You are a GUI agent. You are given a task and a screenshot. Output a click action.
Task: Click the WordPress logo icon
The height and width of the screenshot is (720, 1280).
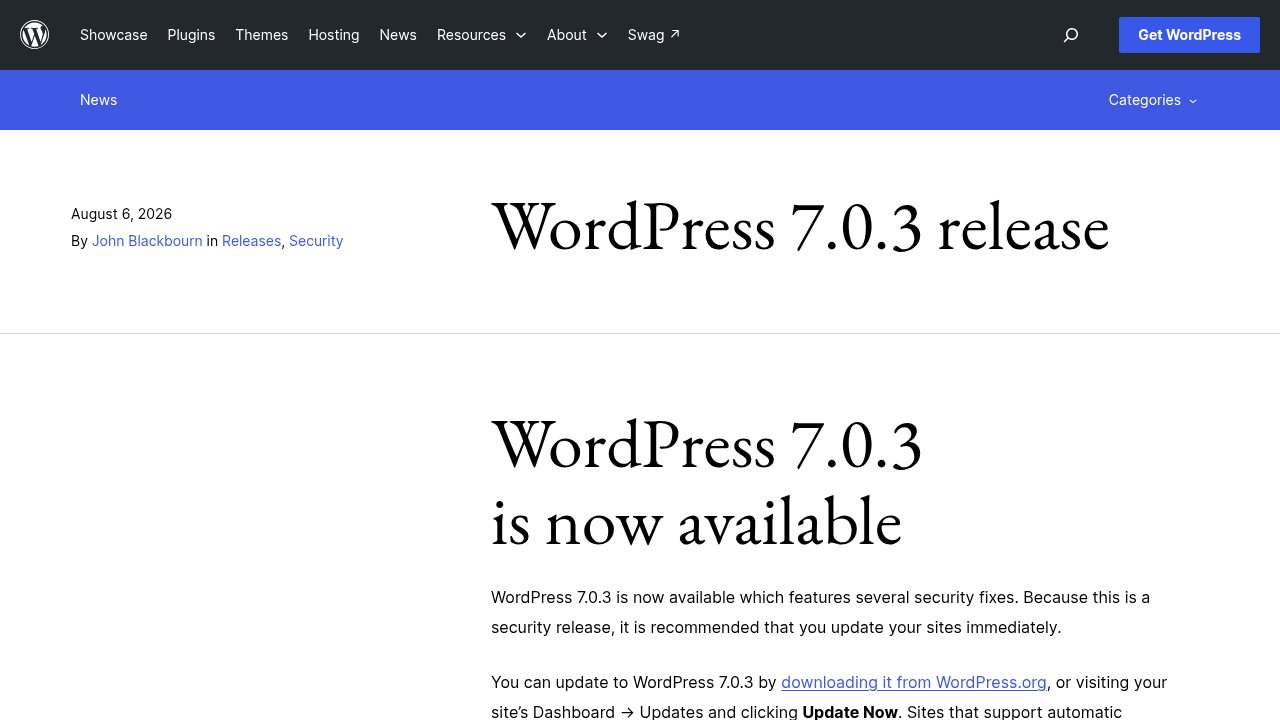tap(35, 35)
